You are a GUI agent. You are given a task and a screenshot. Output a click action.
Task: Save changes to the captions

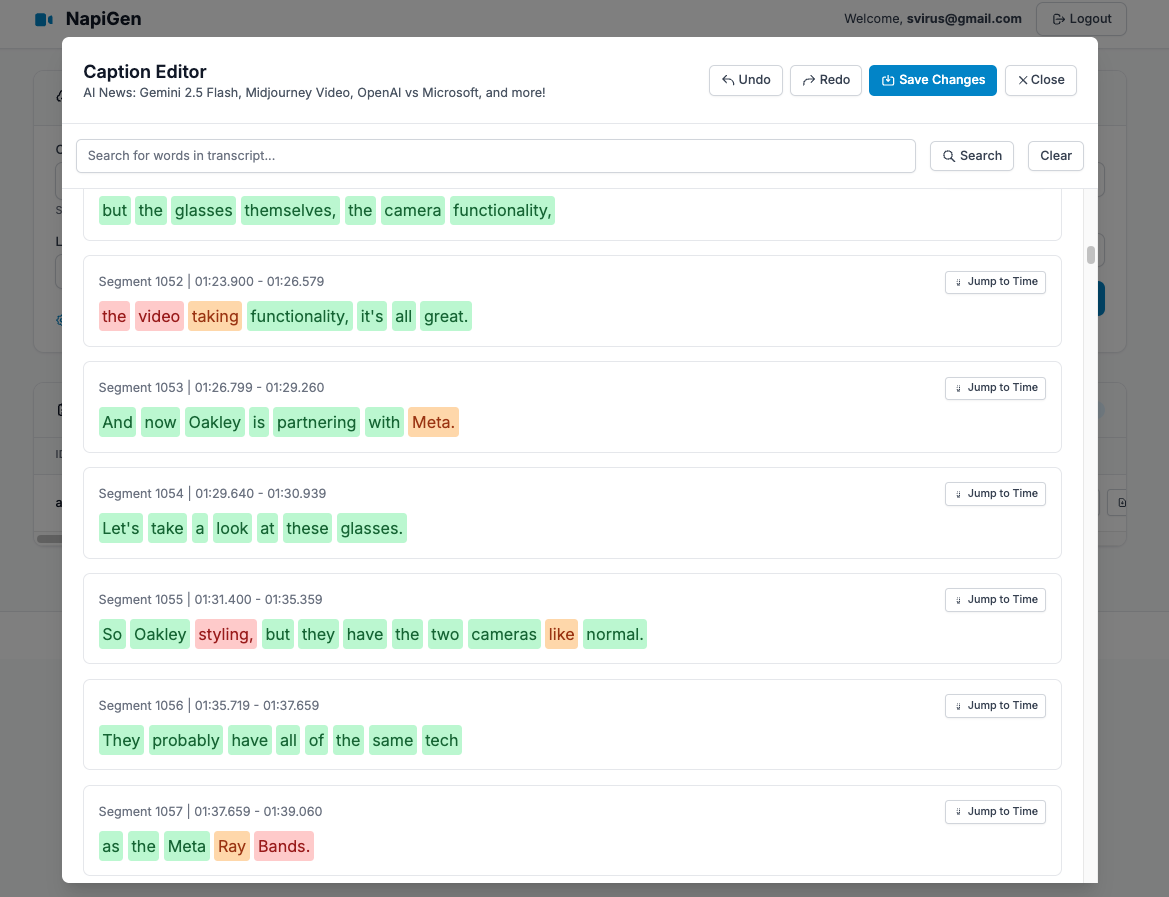click(x=932, y=80)
